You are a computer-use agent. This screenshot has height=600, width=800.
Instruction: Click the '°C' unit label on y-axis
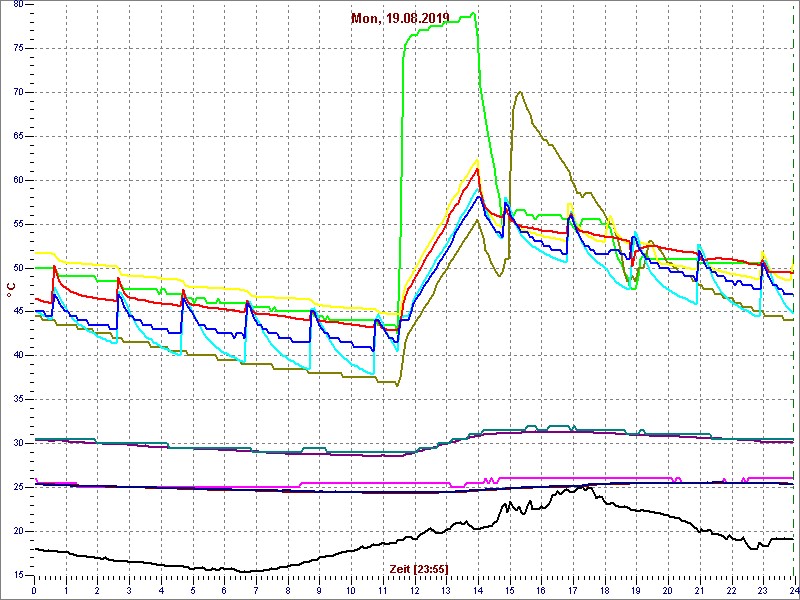pyautogui.click(x=11, y=289)
